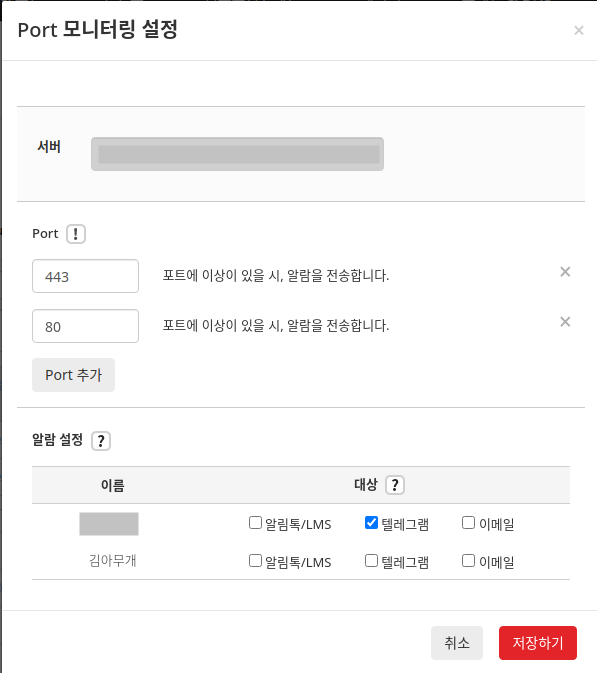This screenshot has width=597, height=673.
Task: Delete the port 80 entry
Action: tap(565, 322)
